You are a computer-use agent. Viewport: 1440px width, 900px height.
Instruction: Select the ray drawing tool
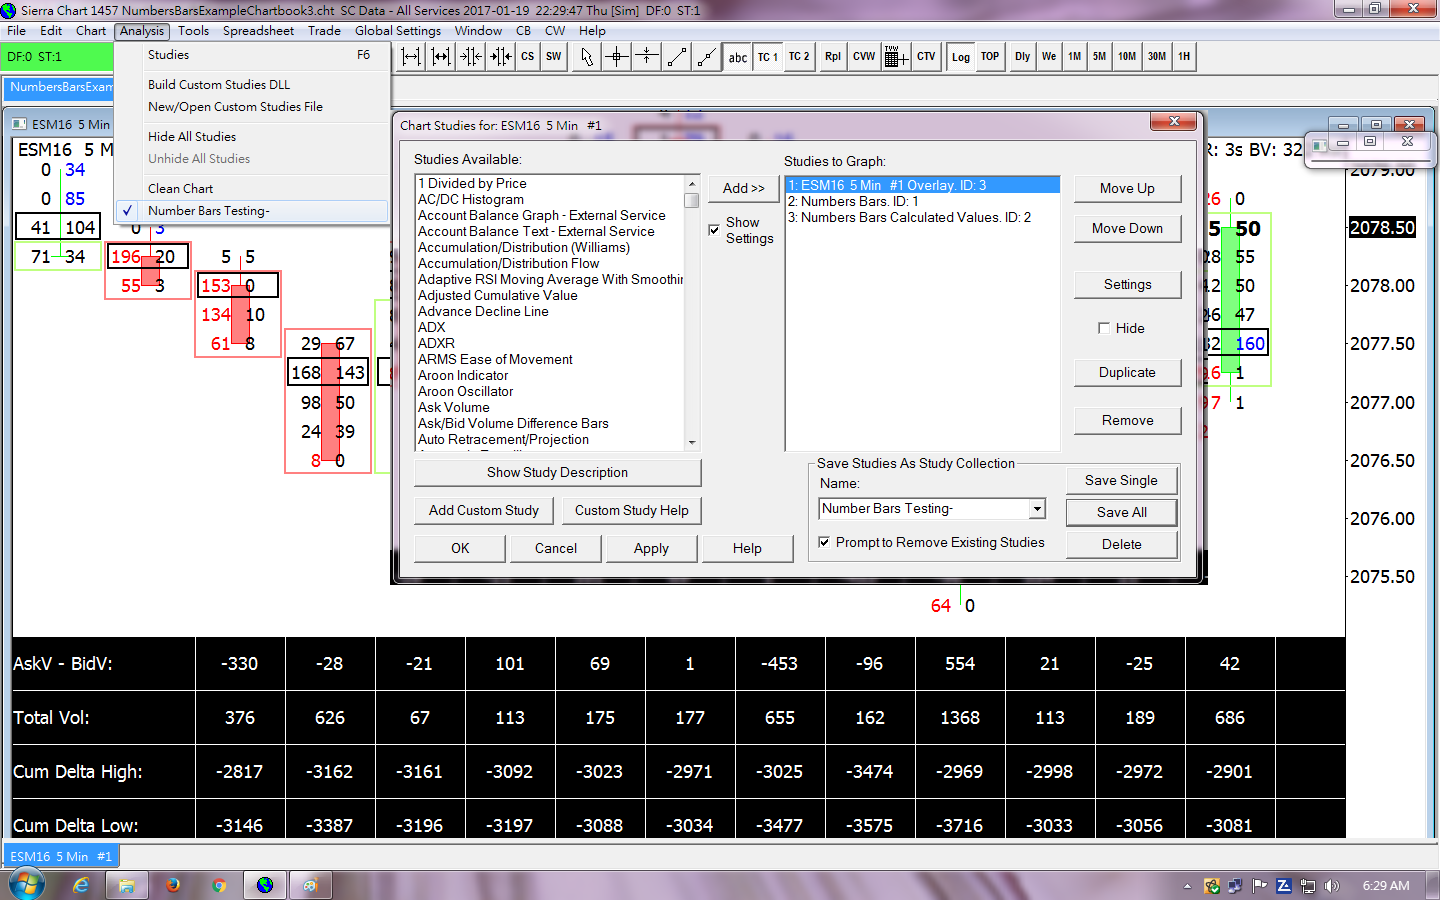707,57
